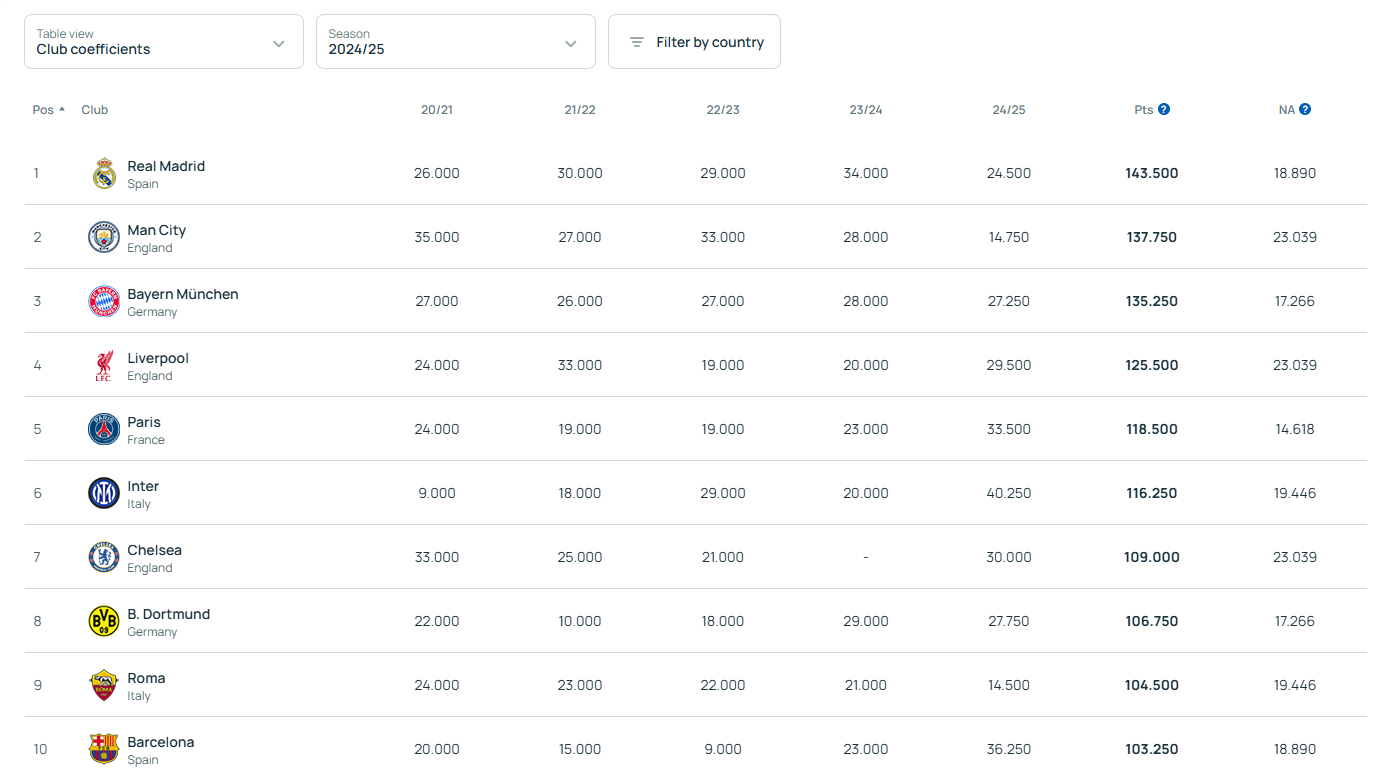
Task: Open the Pts help info icon
Action: pos(1164,109)
